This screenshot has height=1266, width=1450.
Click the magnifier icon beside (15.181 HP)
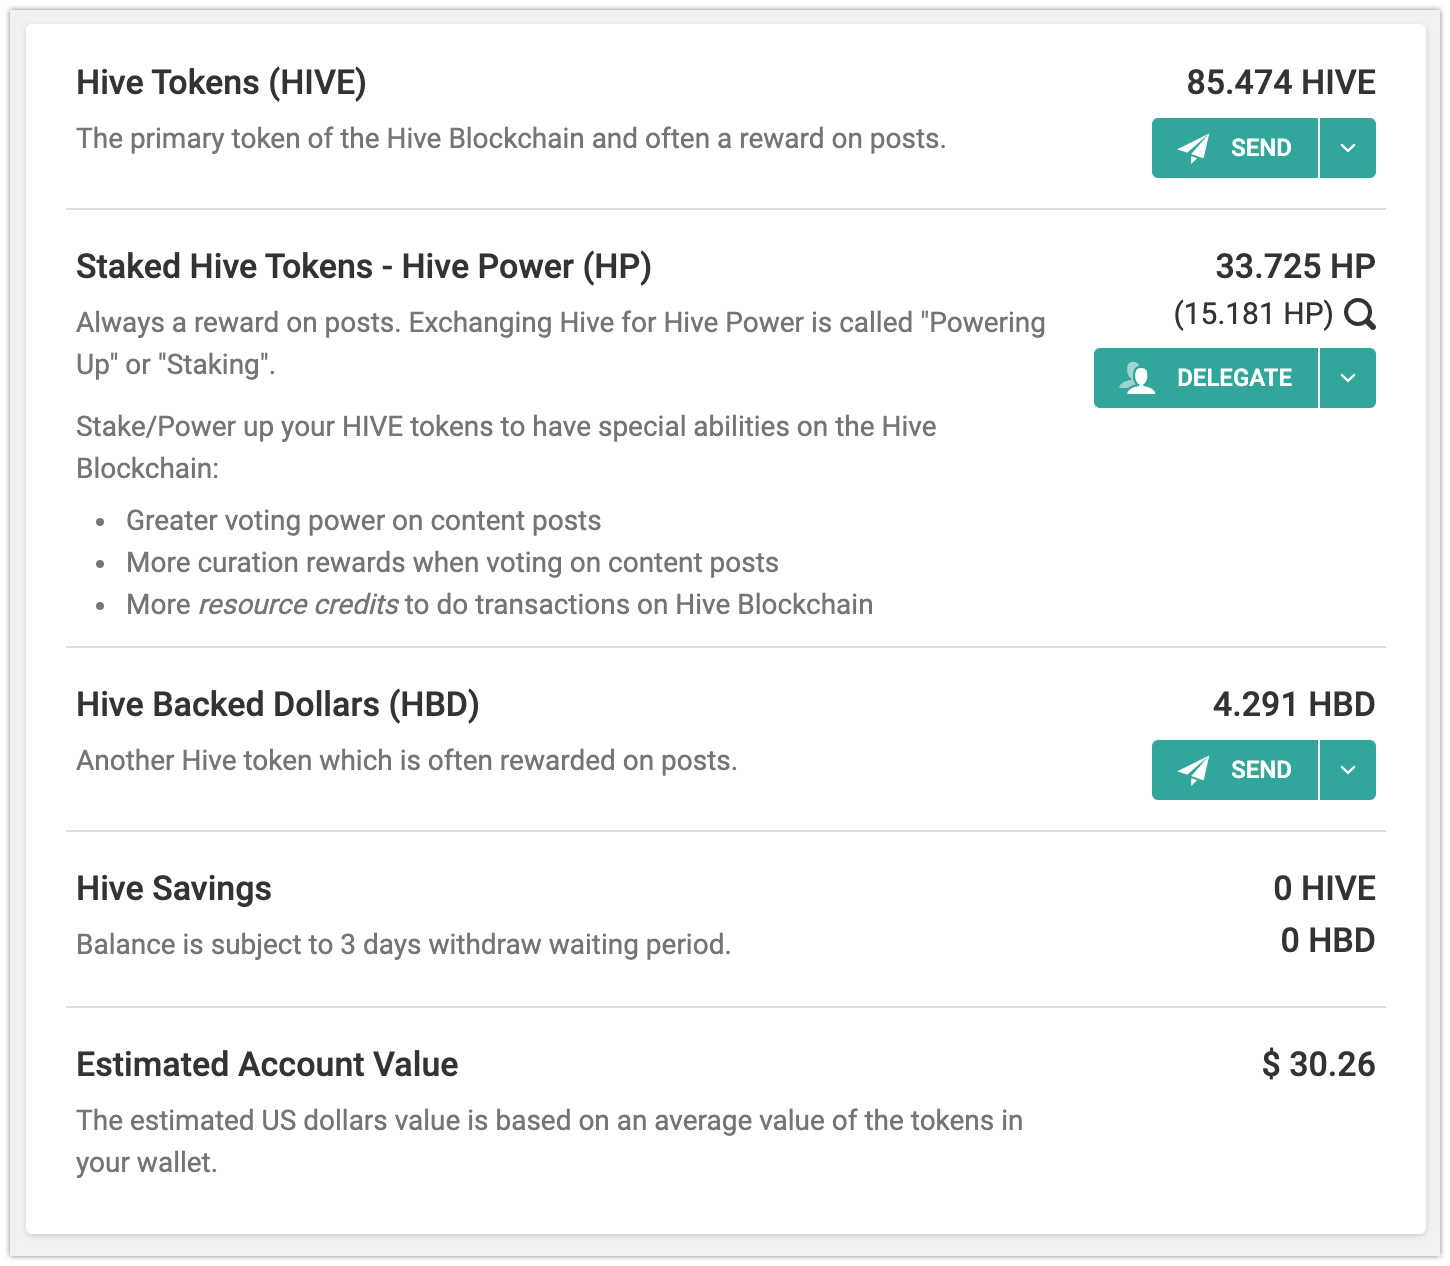pos(1360,315)
